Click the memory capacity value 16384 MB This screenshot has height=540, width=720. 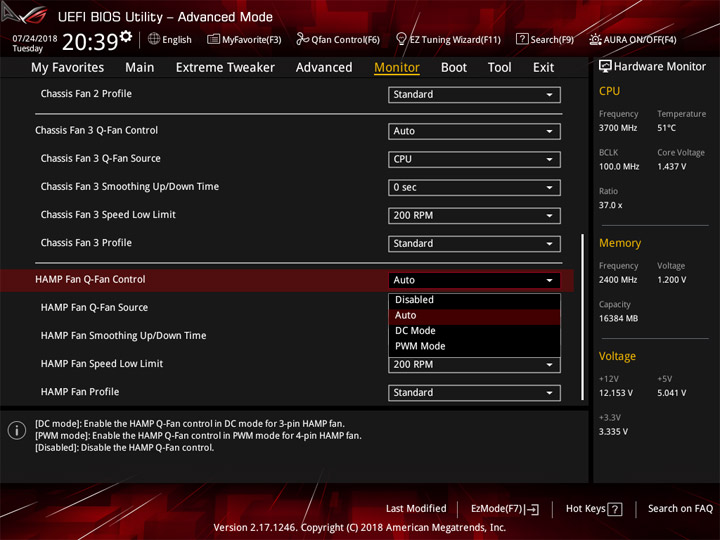coord(618,319)
